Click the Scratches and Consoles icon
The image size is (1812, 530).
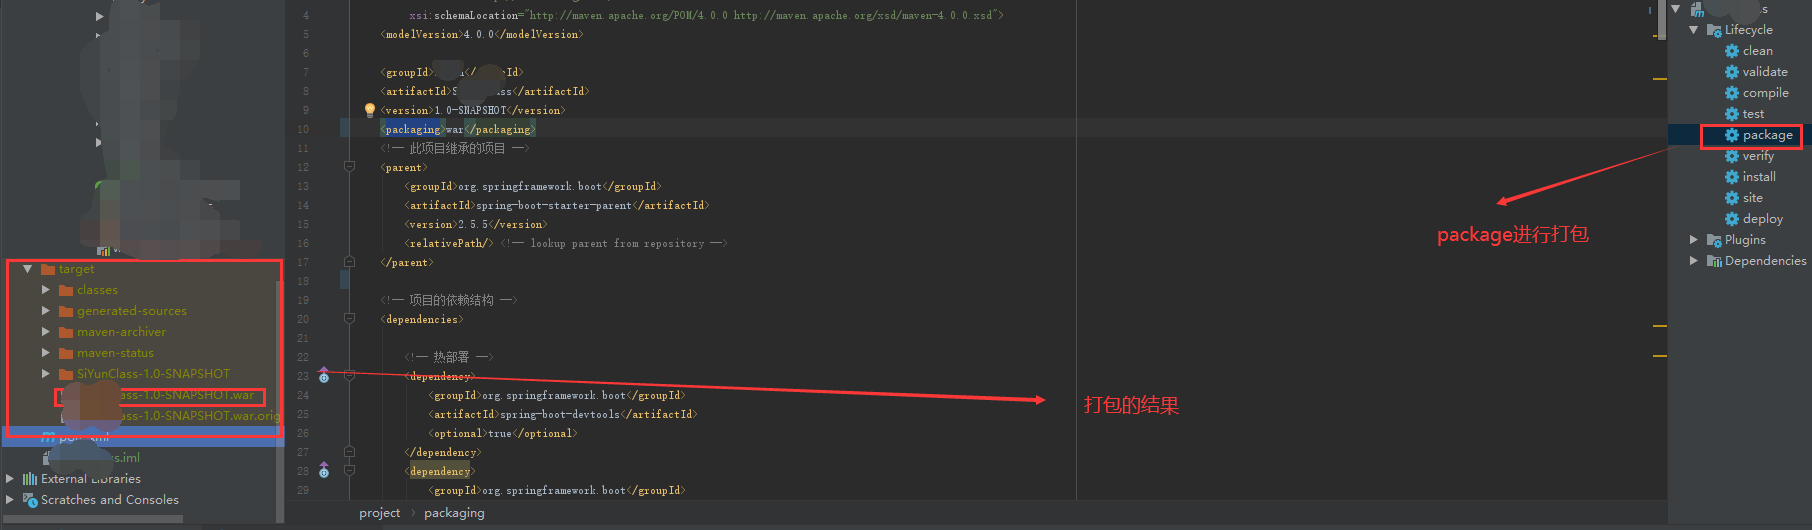pos(29,500)
